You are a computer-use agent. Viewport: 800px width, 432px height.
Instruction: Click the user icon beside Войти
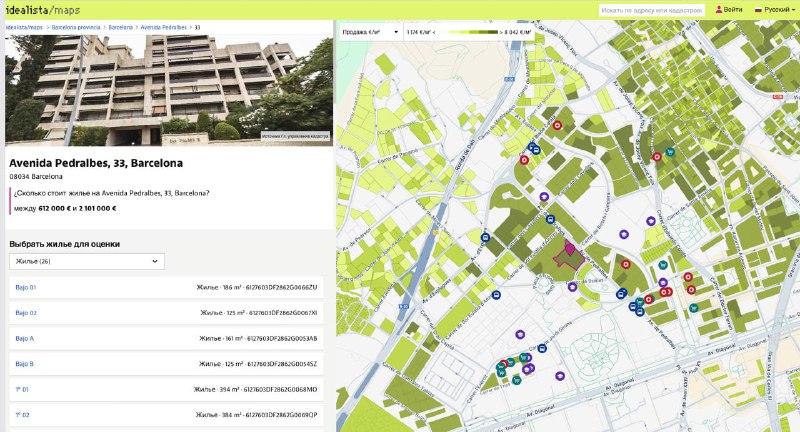coord(716,9)
